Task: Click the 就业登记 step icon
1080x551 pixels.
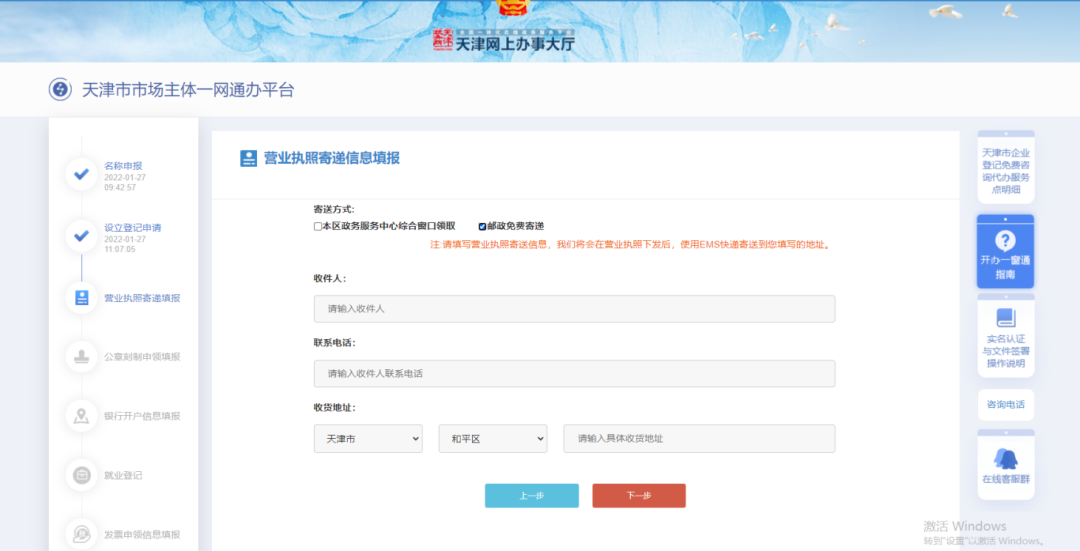Action: tap(81, 475)
